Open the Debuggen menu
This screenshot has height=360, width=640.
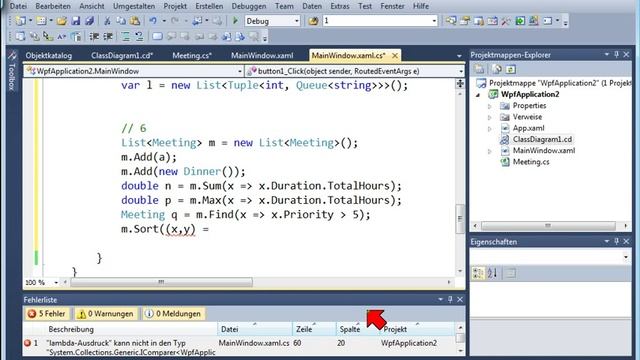[x=249, y=6]
